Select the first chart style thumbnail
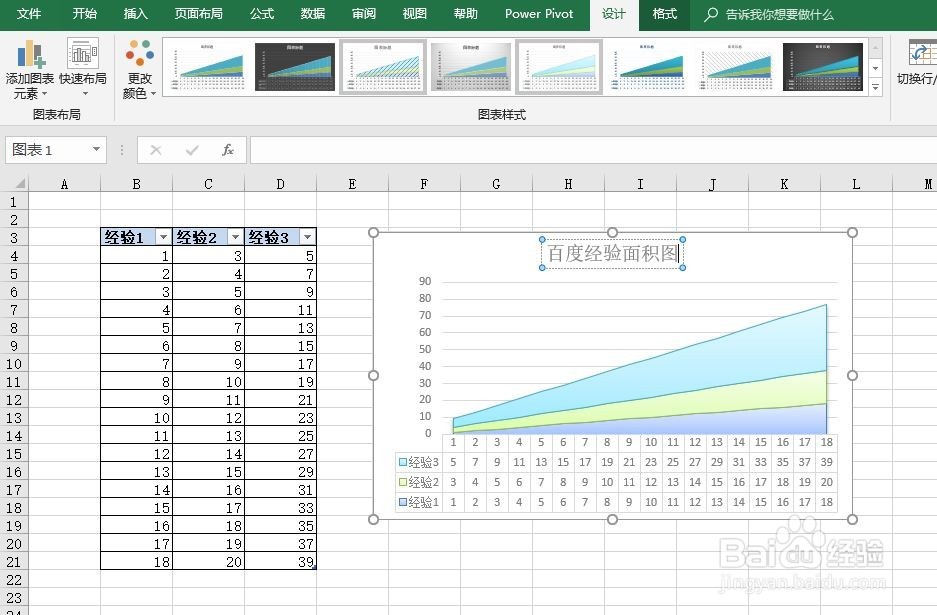 coord(207,66)
